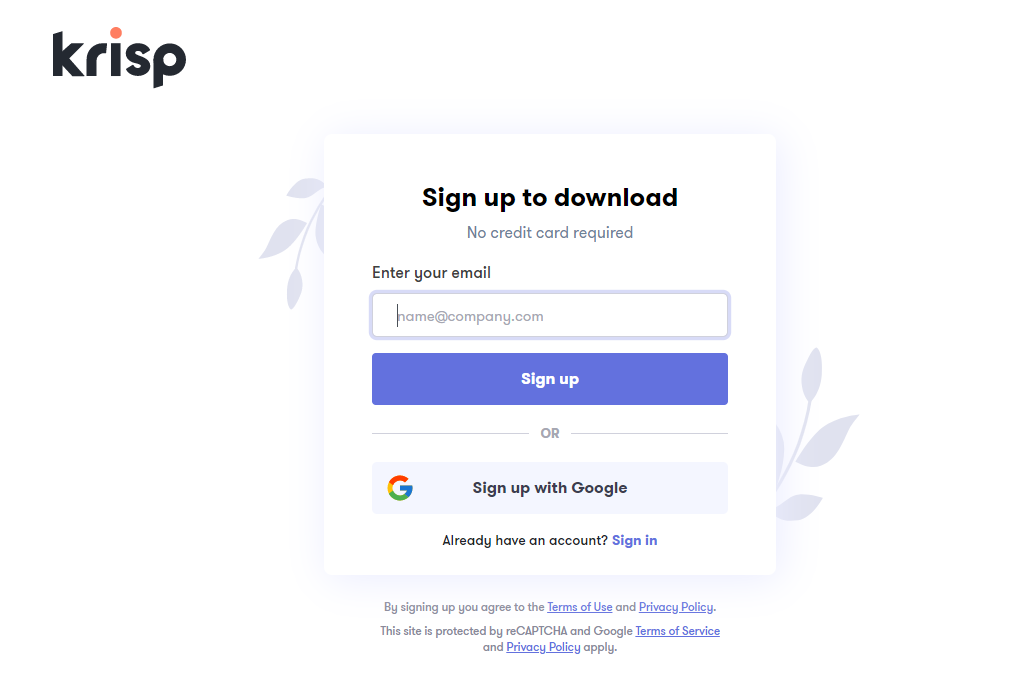Screen dimensions: 1022x694
Task: Open Privacy Policy link before the word apply
Action: point(543,647)
